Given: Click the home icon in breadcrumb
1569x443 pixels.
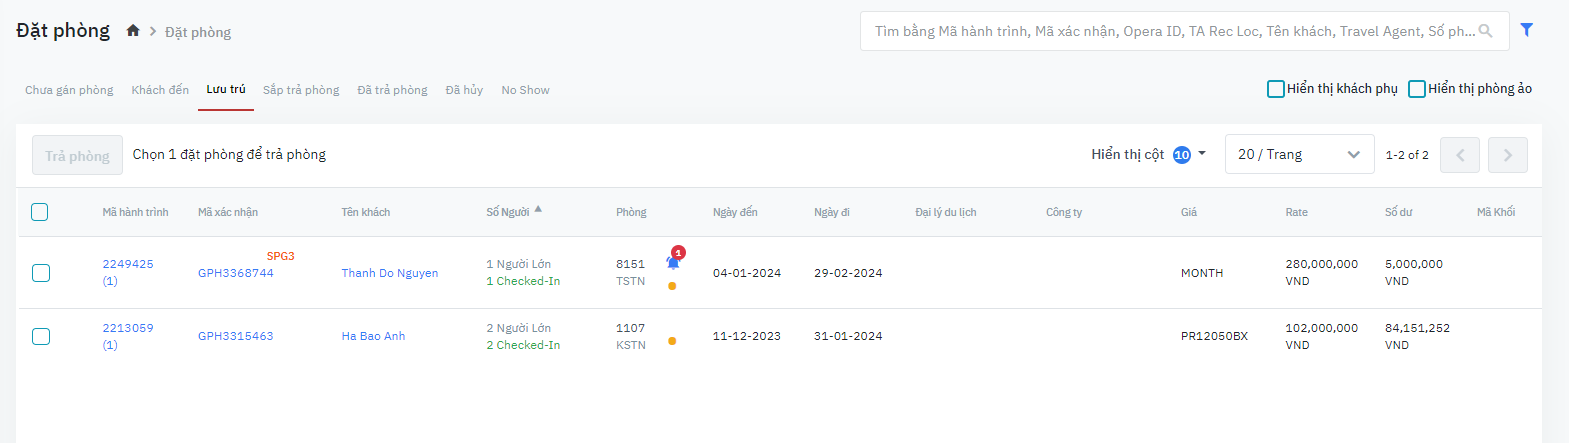Looking at the screenshot, I should 133,31.
